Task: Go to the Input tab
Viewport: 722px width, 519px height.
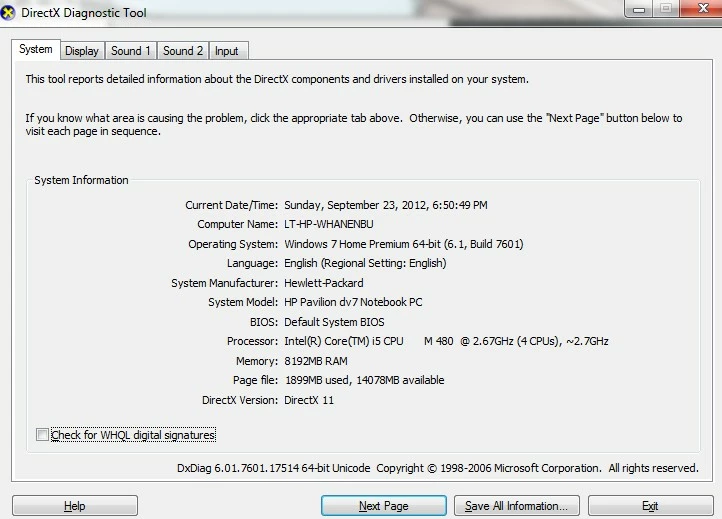Action: [x=227, y=51]
